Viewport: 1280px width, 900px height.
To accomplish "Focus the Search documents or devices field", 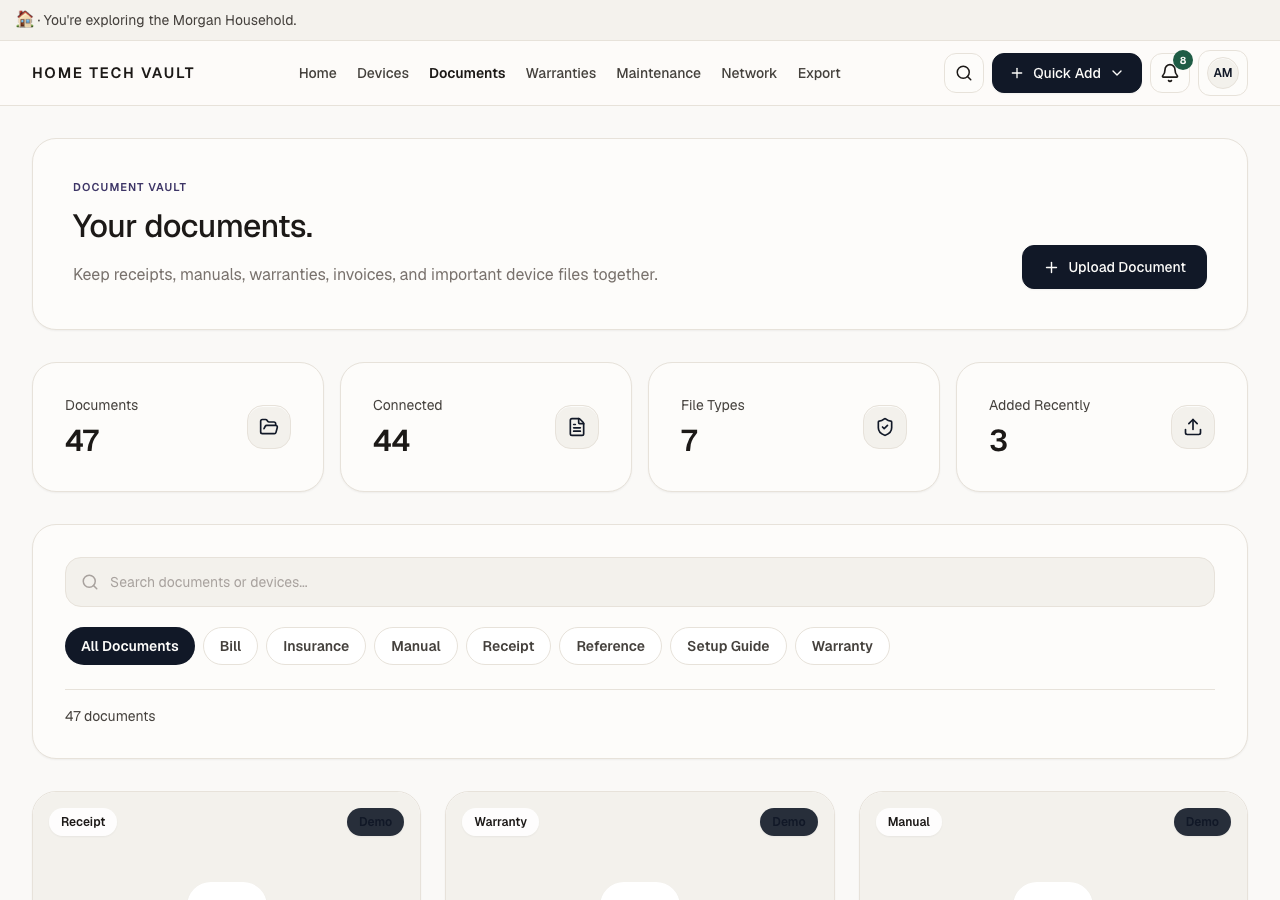I will pyautogui.click(x=640, y=582).
